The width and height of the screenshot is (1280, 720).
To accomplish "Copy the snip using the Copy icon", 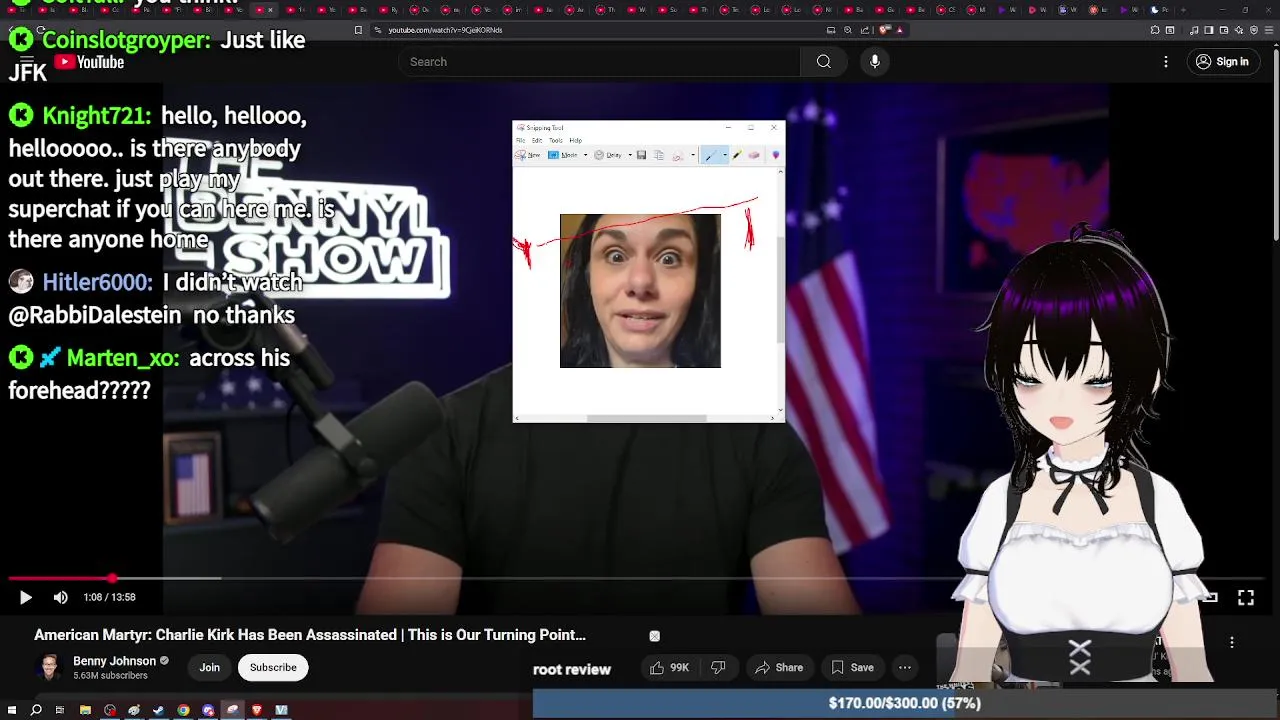I will (659, 155).
